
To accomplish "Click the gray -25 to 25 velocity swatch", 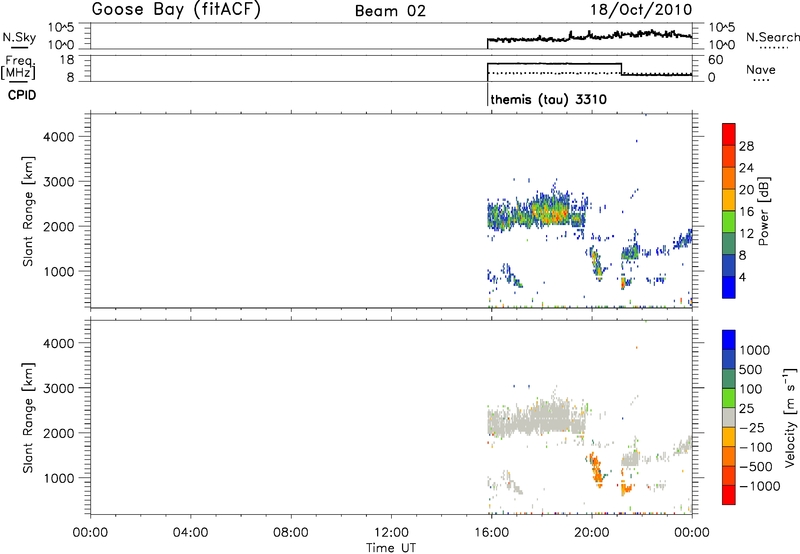I will pos(729,418).
